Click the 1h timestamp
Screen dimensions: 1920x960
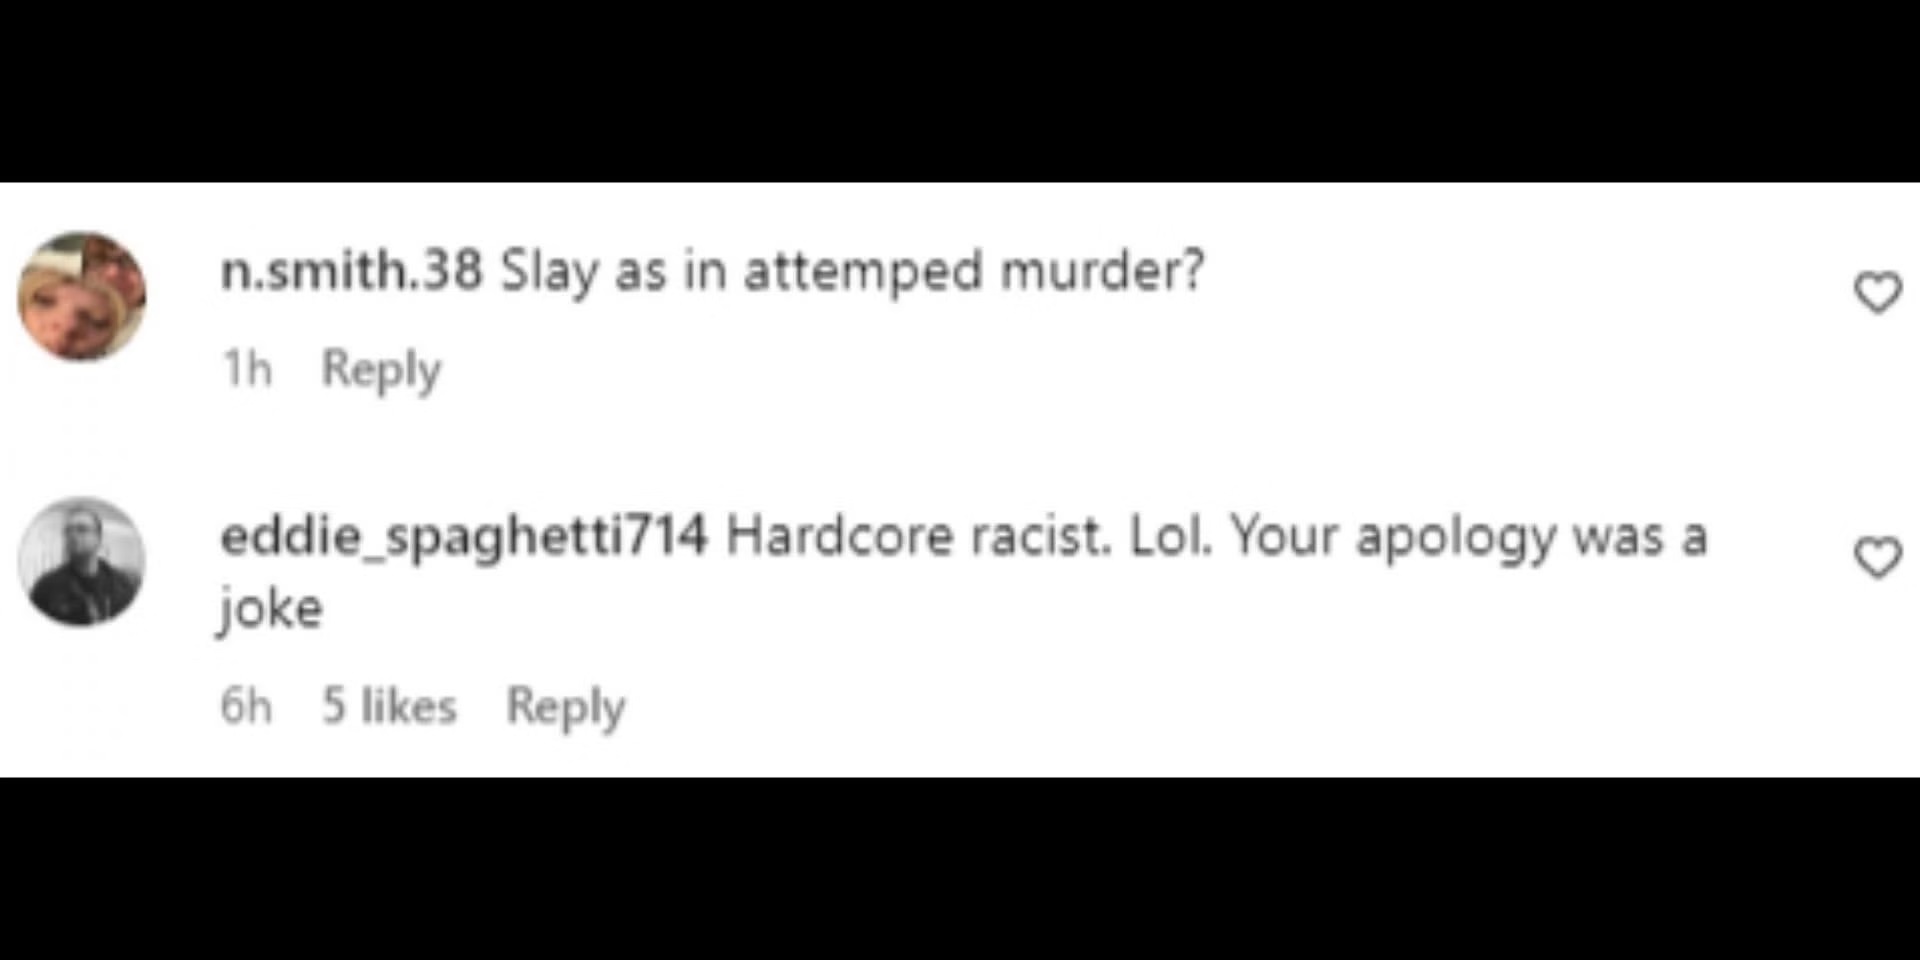(246, 369)
